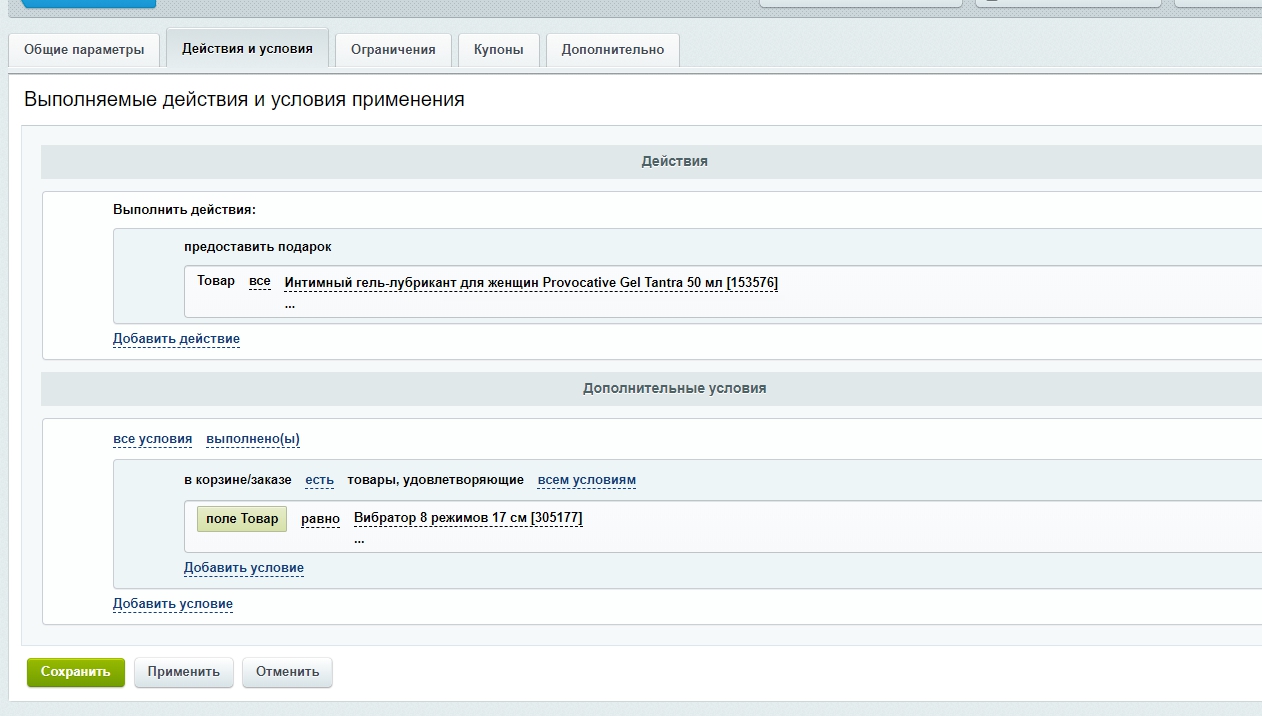Switch to the Ограничения tab
The height and width of the screenshot is (716, 1262).
tap(393, 49)
